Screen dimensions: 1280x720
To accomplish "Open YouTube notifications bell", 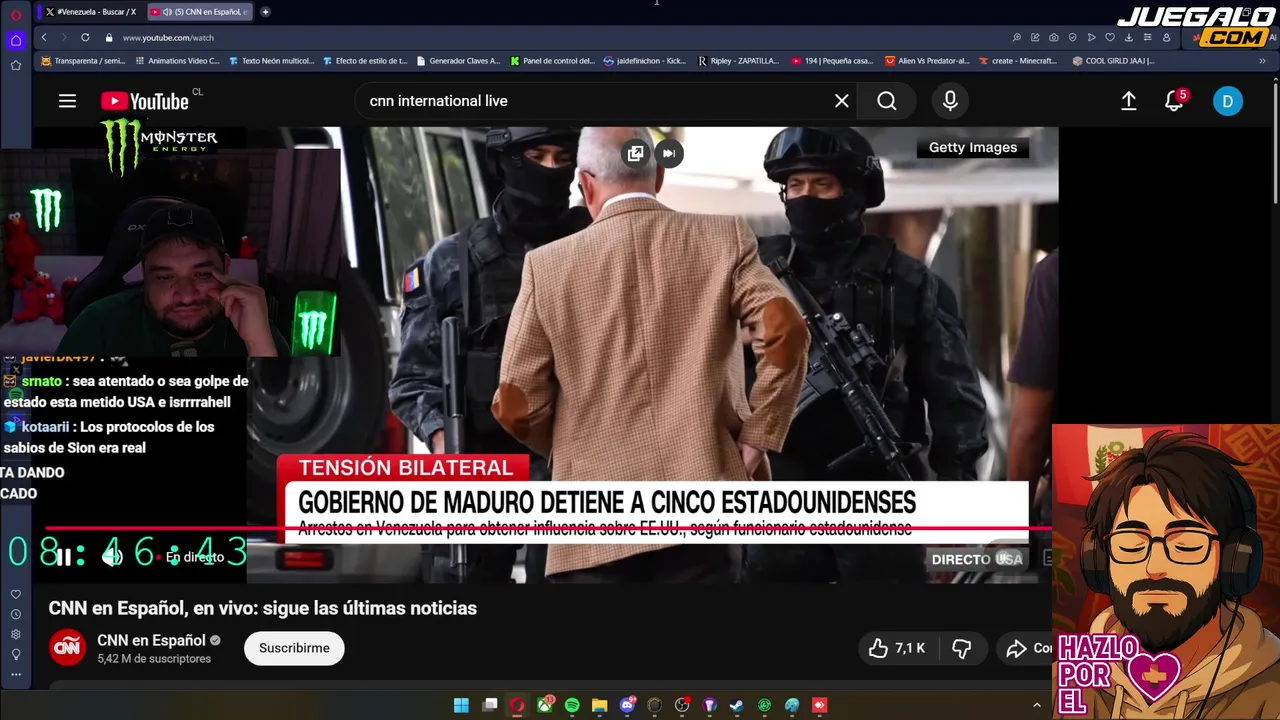I will point(1174,101).
